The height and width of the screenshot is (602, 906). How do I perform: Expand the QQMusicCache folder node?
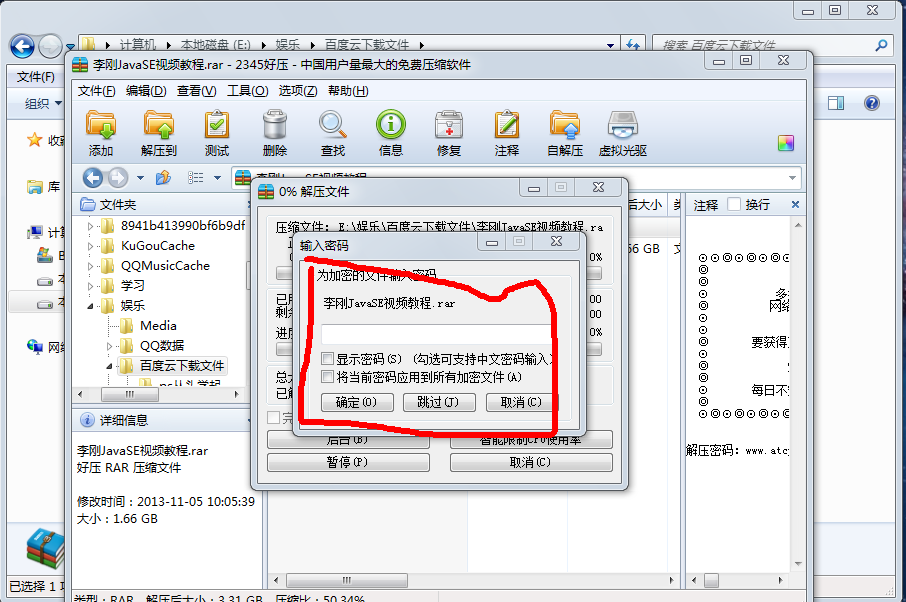[90, 266]
